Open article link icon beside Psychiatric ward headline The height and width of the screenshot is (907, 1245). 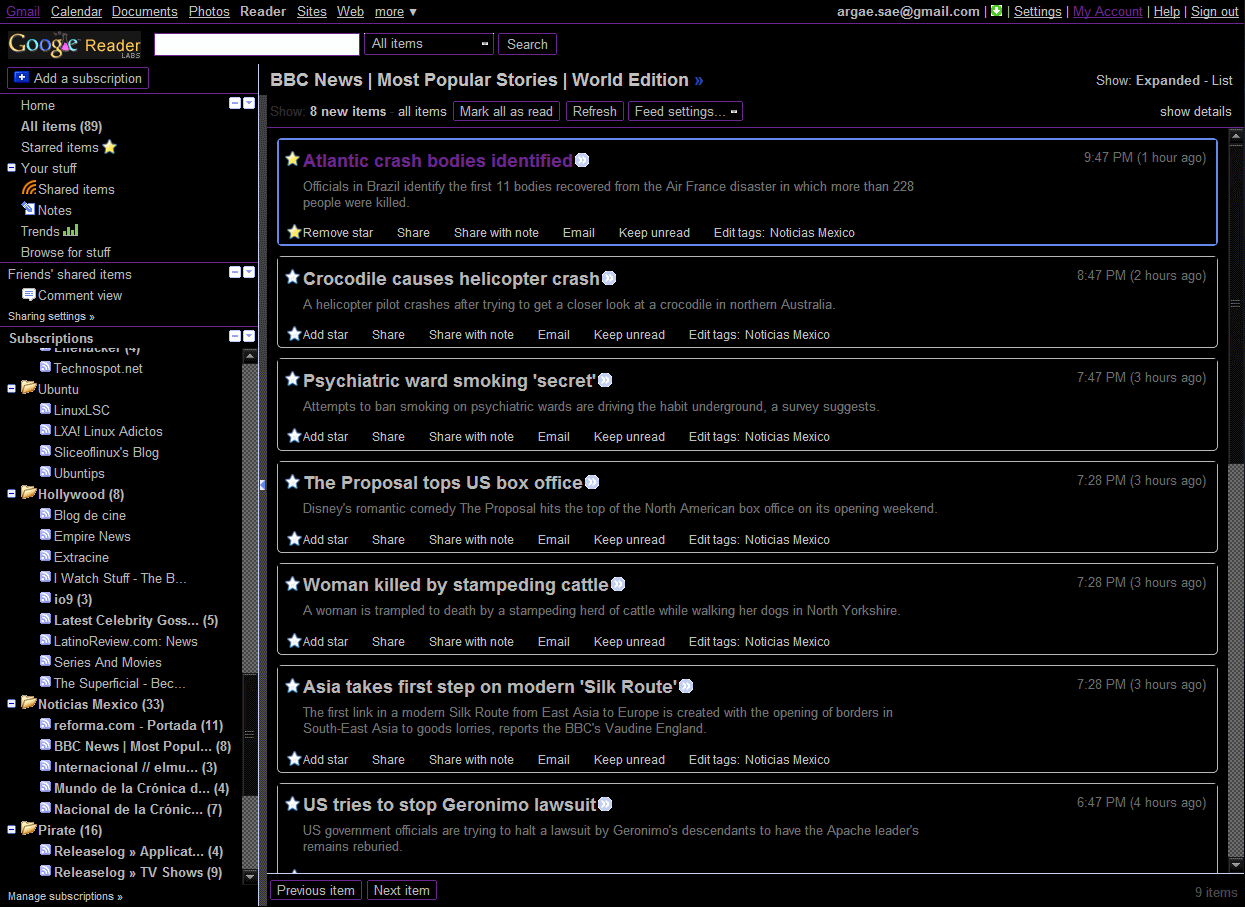605,381
